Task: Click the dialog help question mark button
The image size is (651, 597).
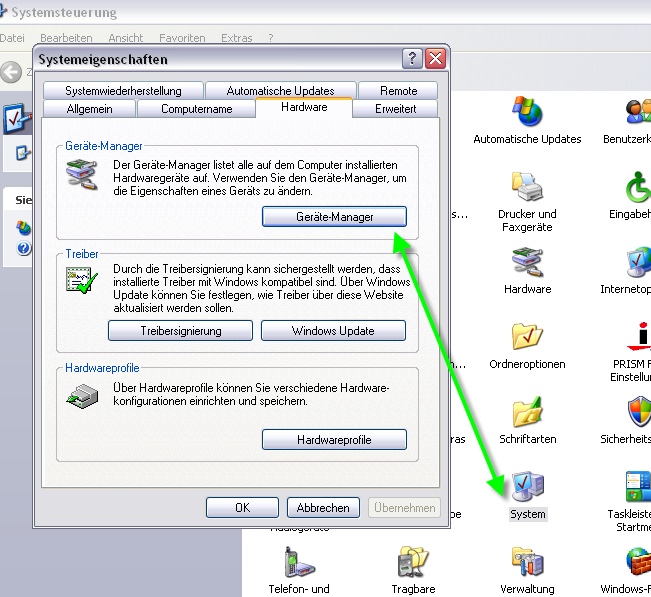Action: (412, 59)
